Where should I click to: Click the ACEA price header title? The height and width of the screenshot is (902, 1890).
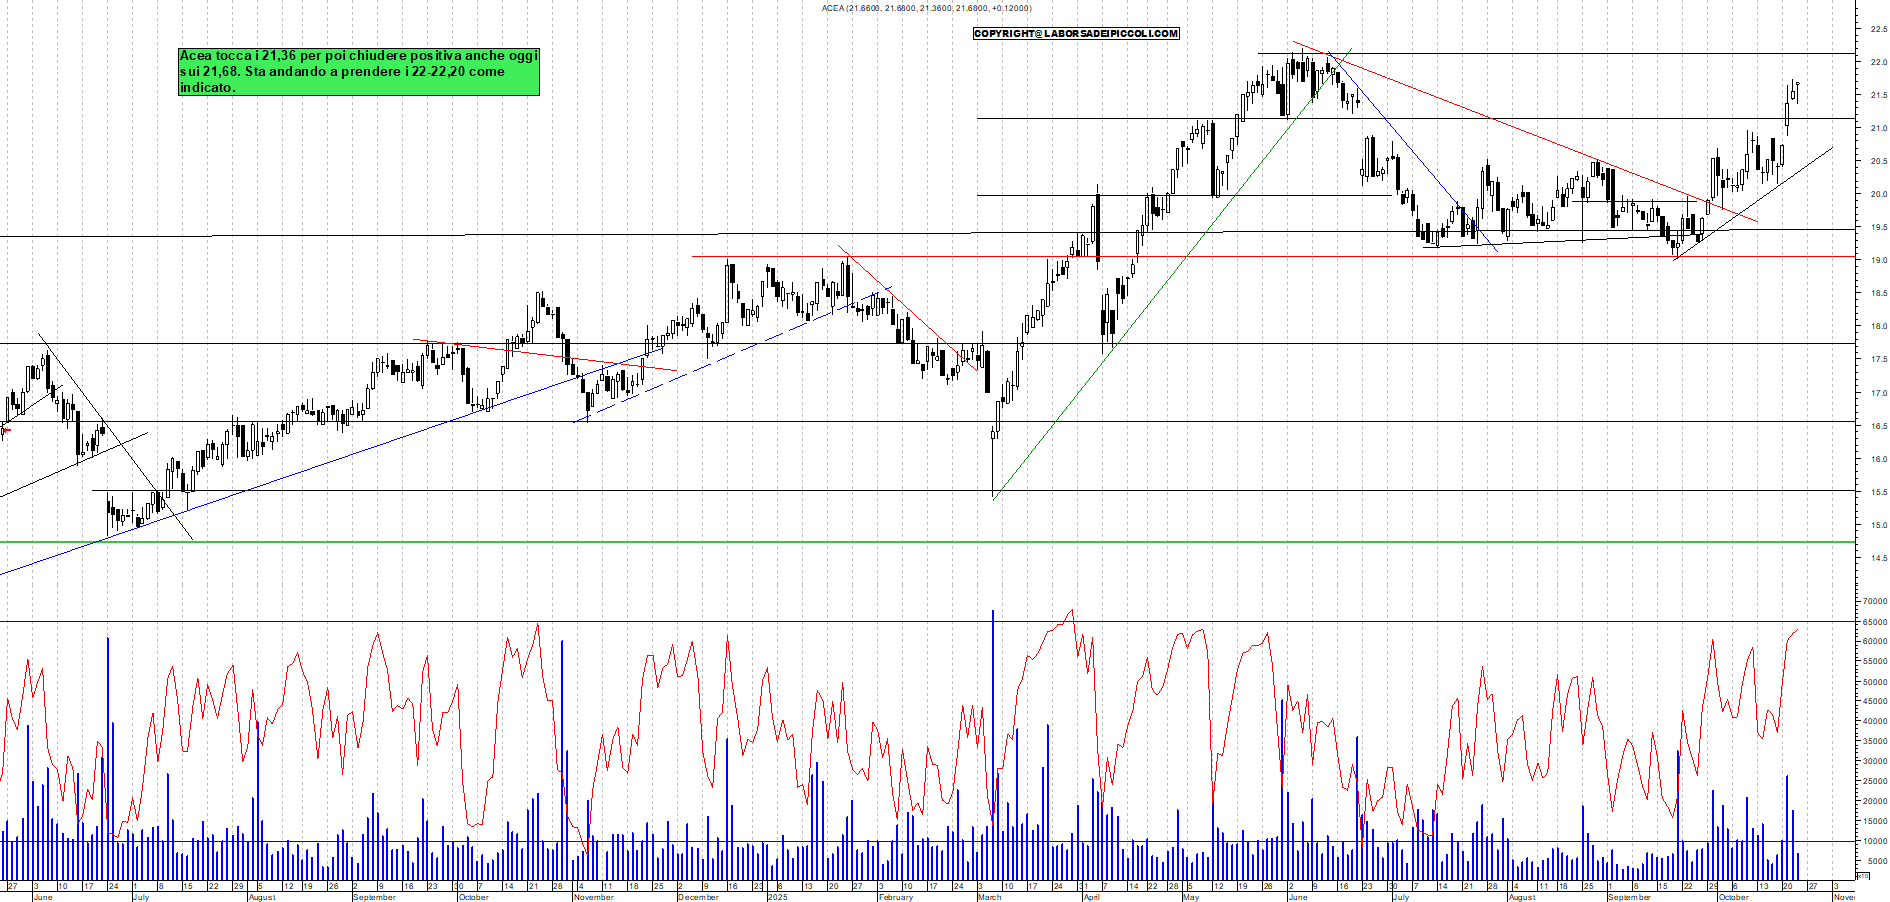point(926,8)
